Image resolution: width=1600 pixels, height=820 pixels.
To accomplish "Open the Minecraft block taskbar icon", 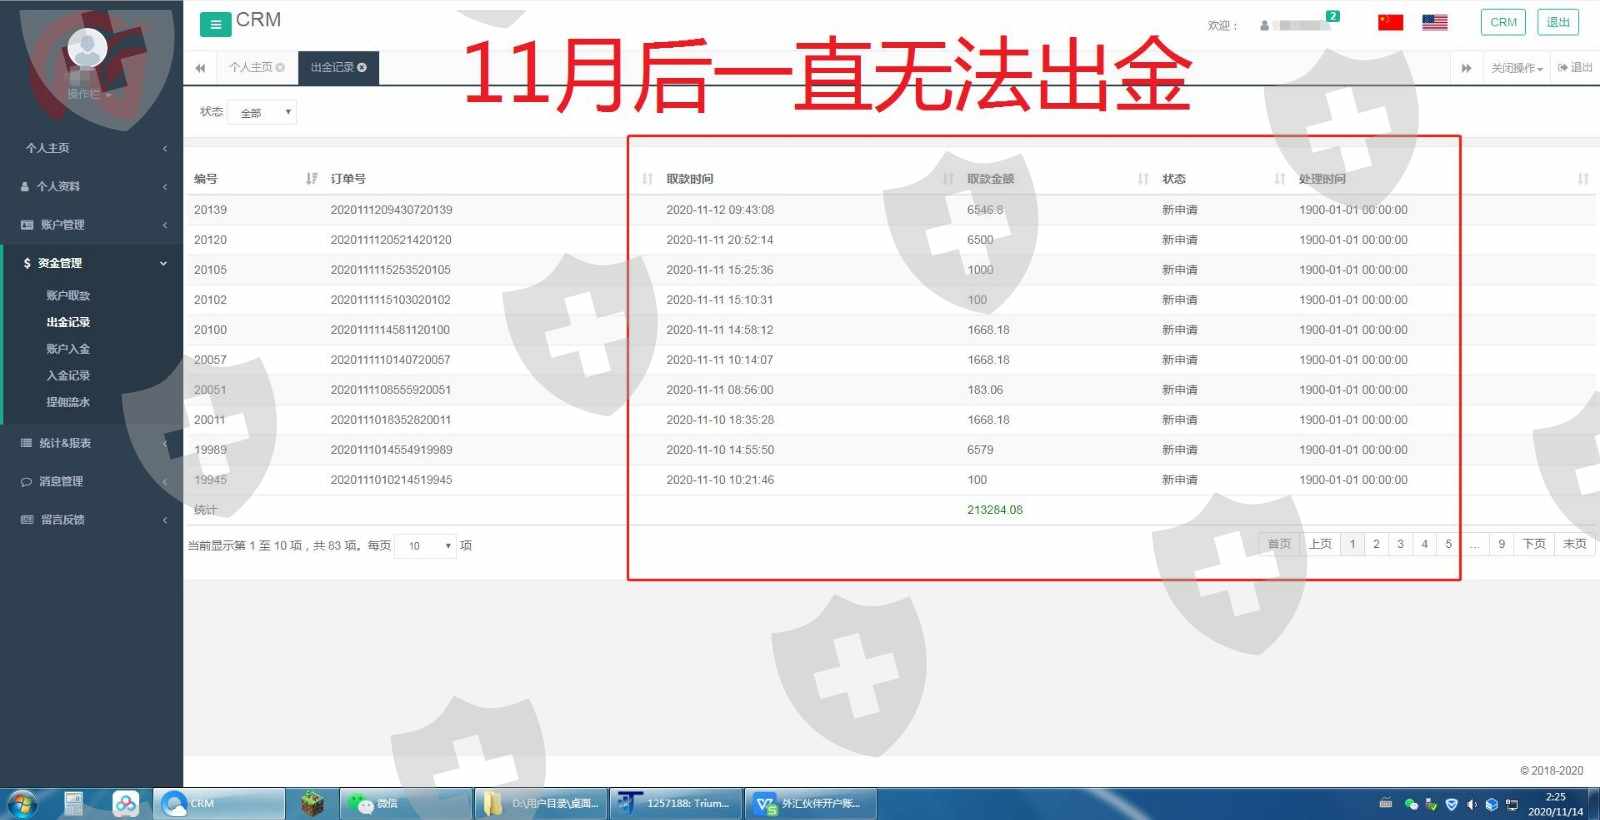I will pyautogui.click(x=312, y=804).
